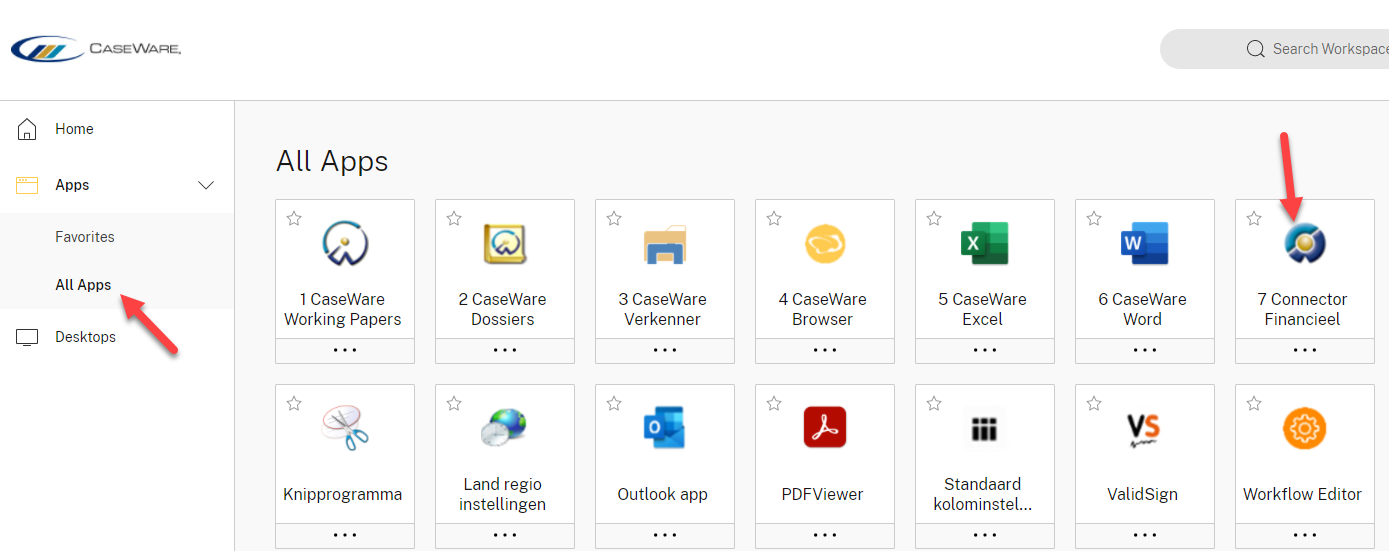Click the Land regio instellingen label

click(503, 494)
